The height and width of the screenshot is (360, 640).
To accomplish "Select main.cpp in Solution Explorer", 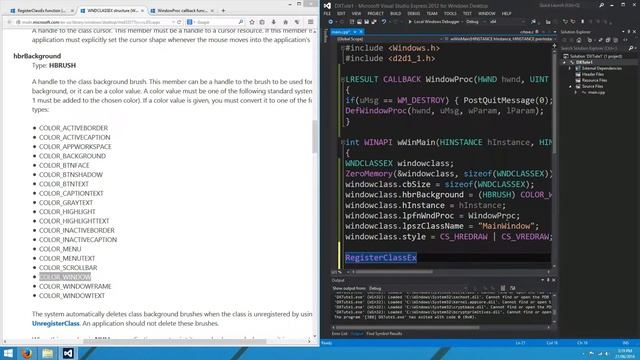I will click(596, 93).
